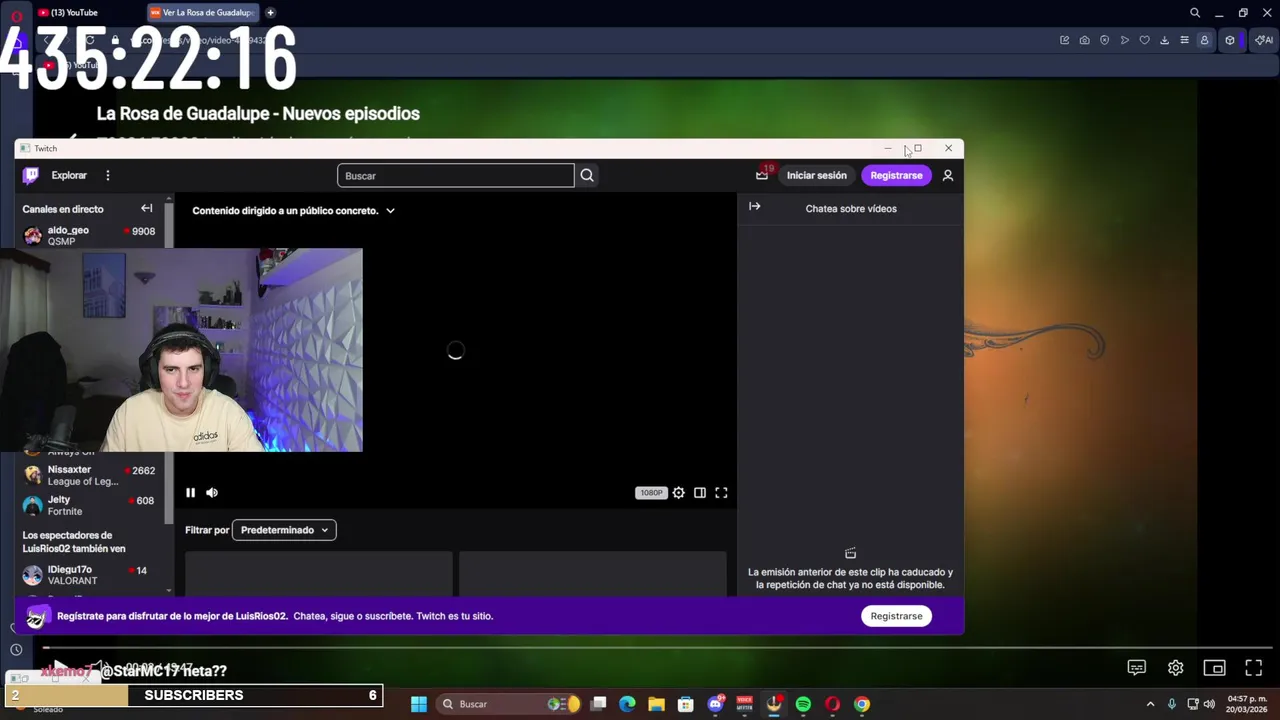Open the taskbar volume control
This screenshot has width=1280, height=720.
1209,704
